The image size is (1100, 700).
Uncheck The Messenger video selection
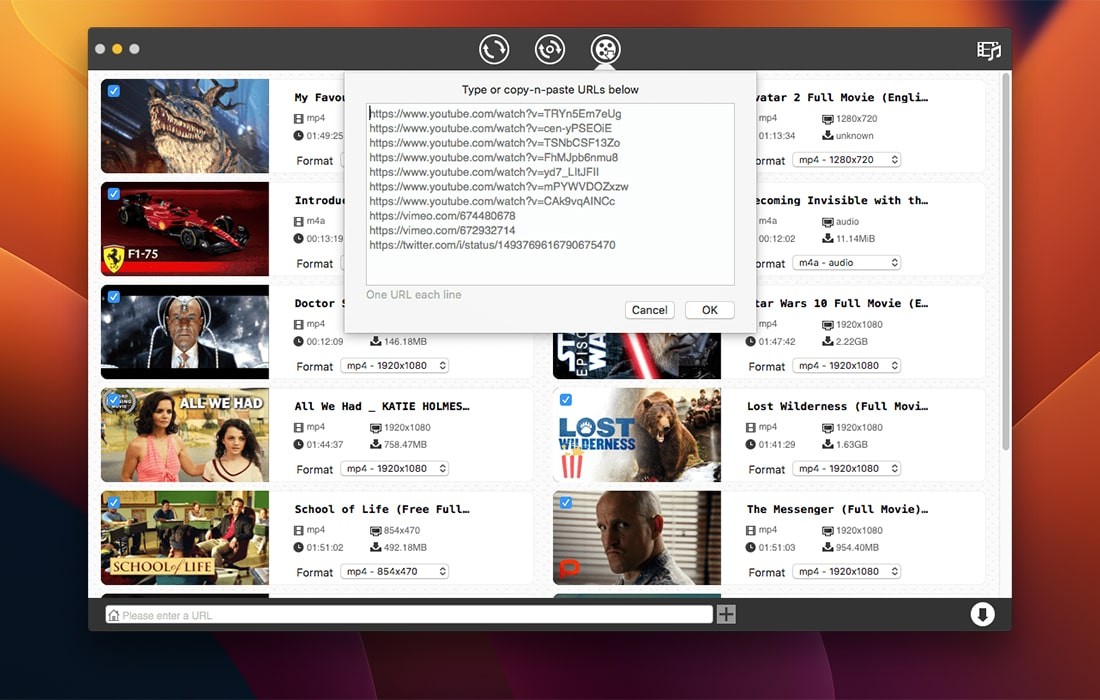pyautogui.click(x=566, y=501)
